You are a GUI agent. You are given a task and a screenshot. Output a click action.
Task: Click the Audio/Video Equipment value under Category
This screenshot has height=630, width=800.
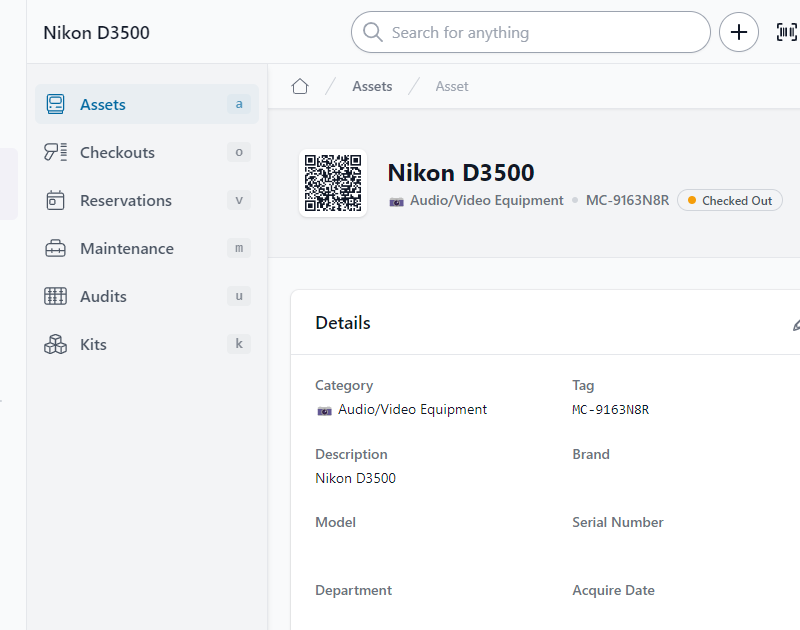412,409
